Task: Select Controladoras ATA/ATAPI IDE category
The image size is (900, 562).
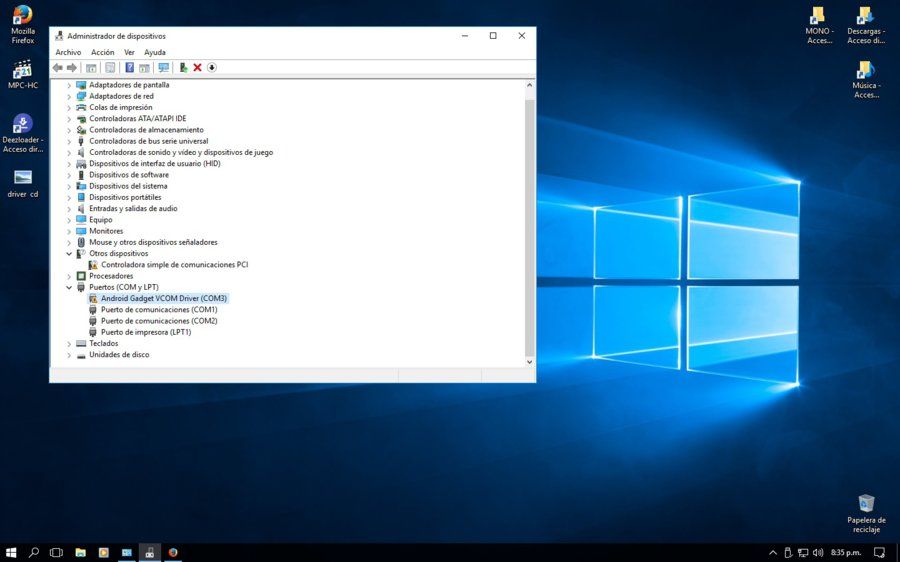Action: (138, 119)
